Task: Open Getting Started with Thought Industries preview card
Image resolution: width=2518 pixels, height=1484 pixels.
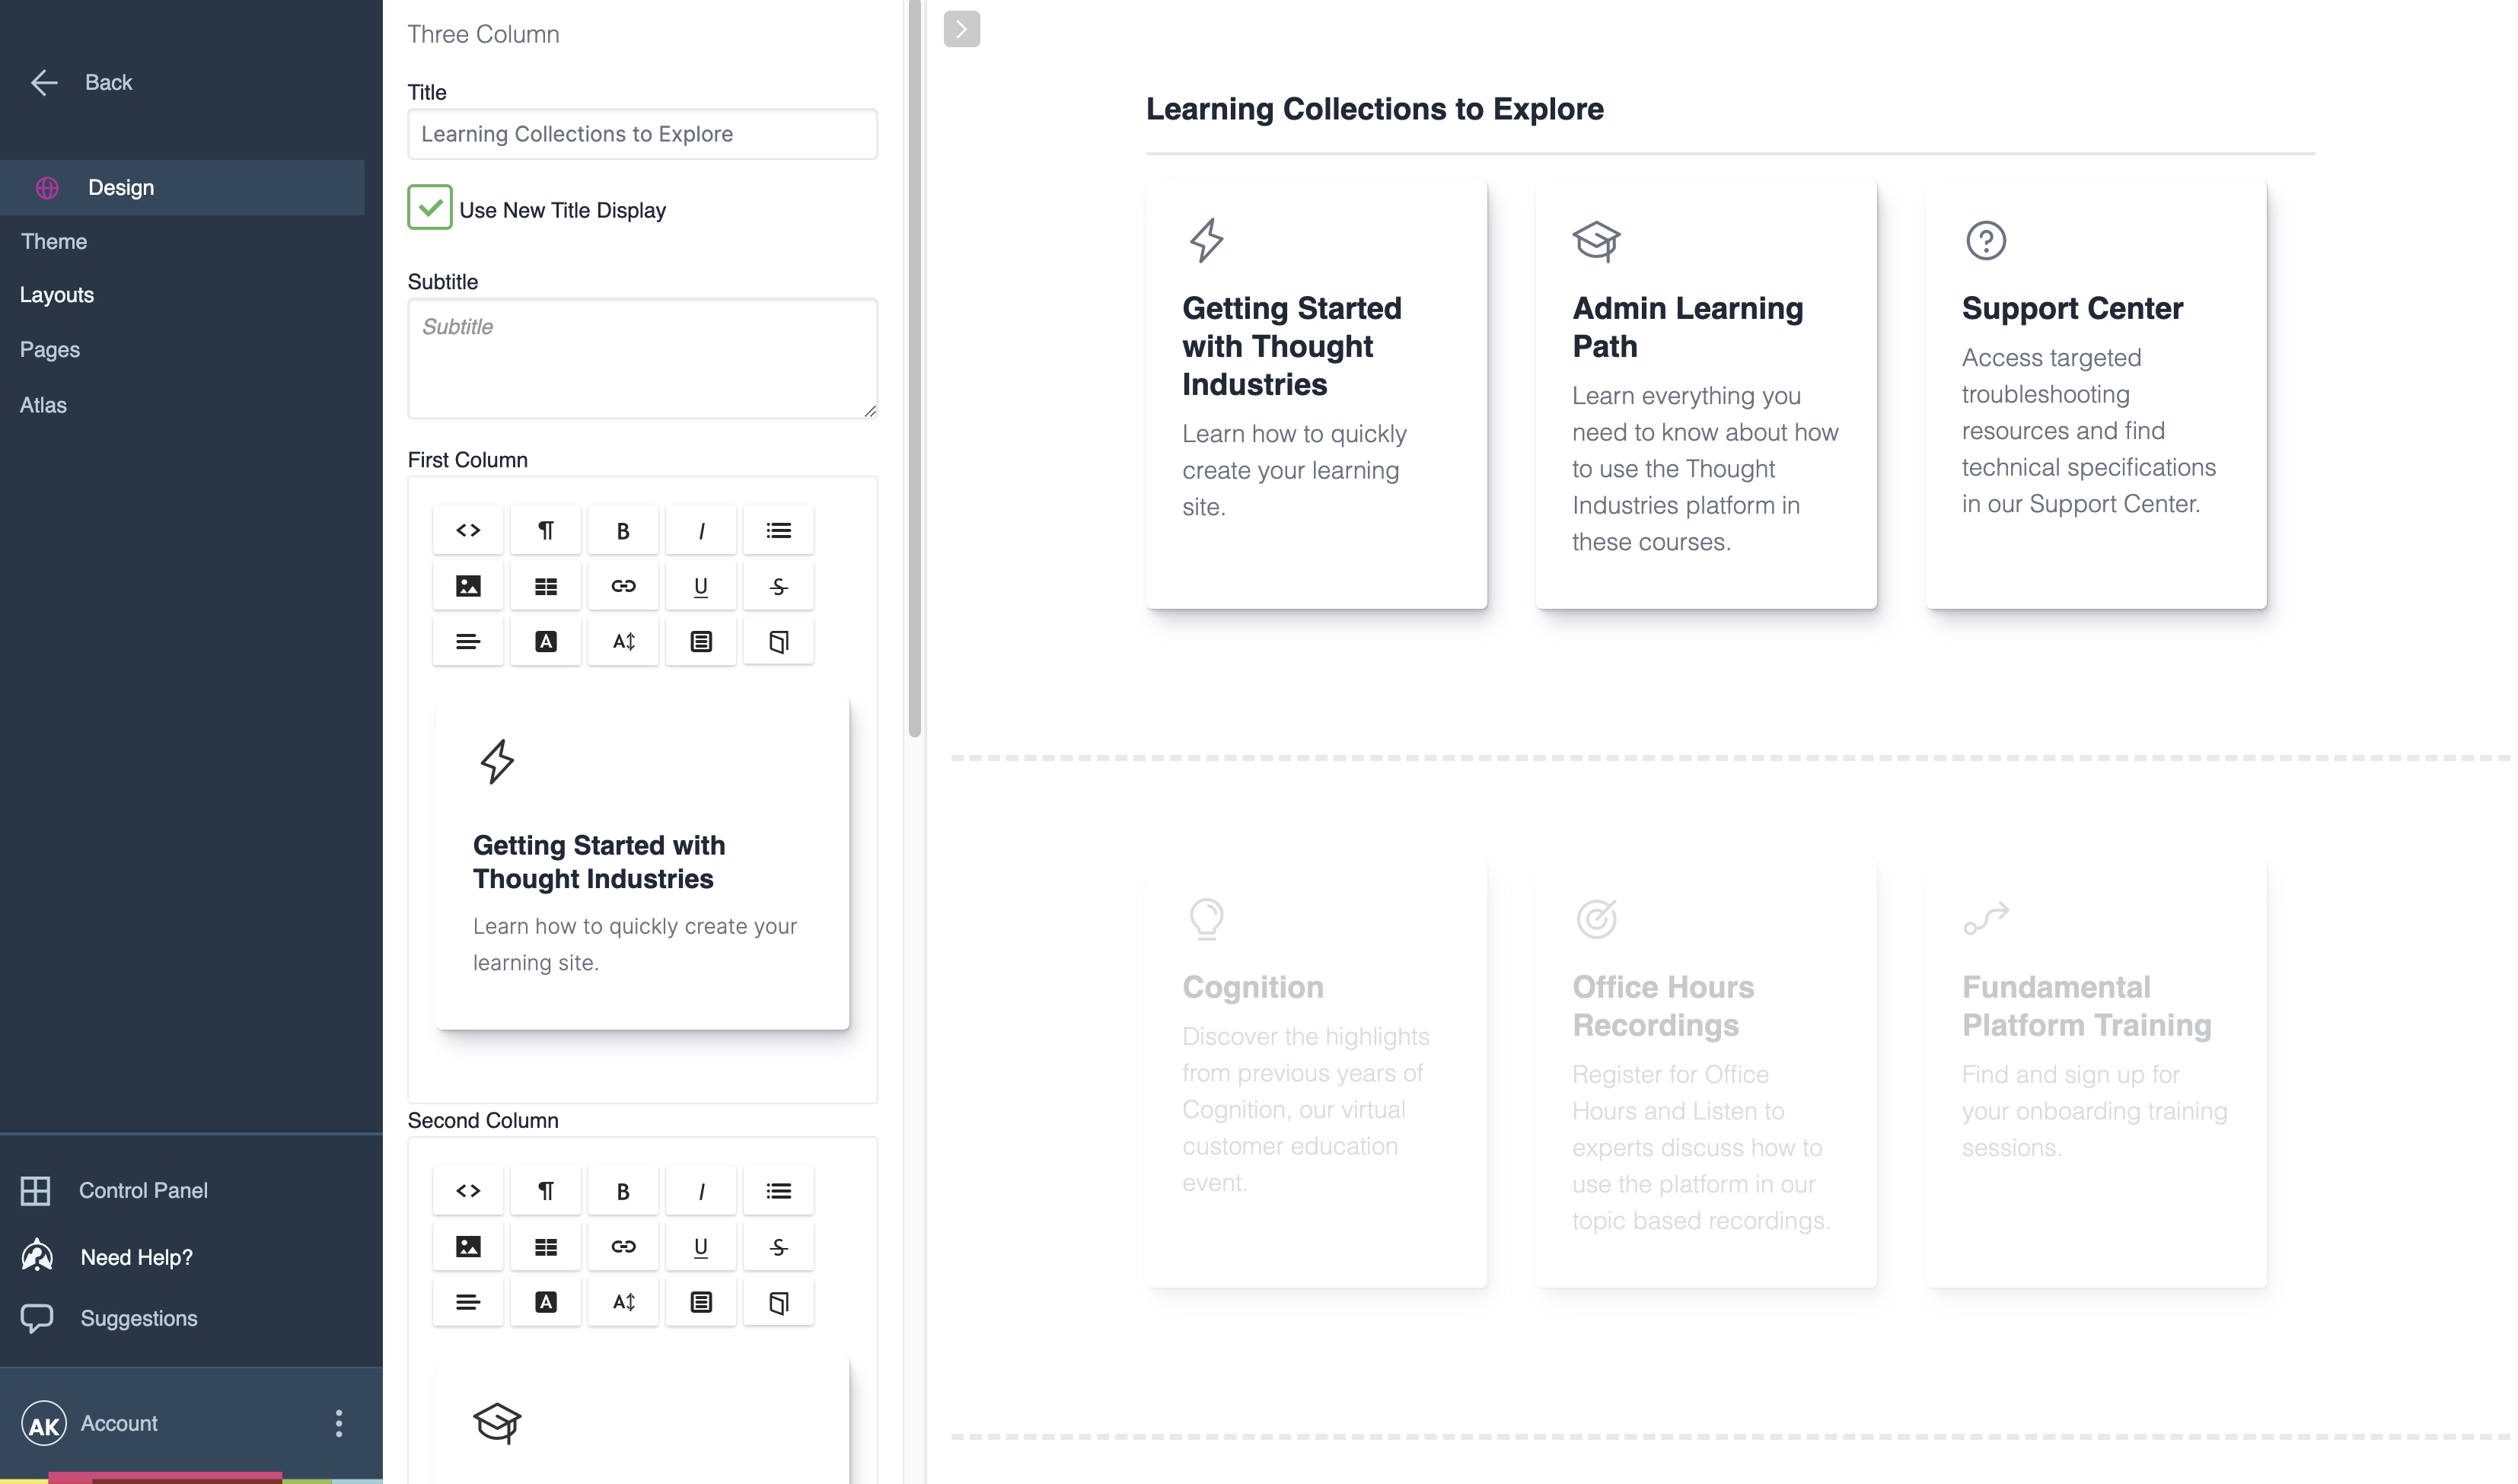Action: tap(1316, 394)
